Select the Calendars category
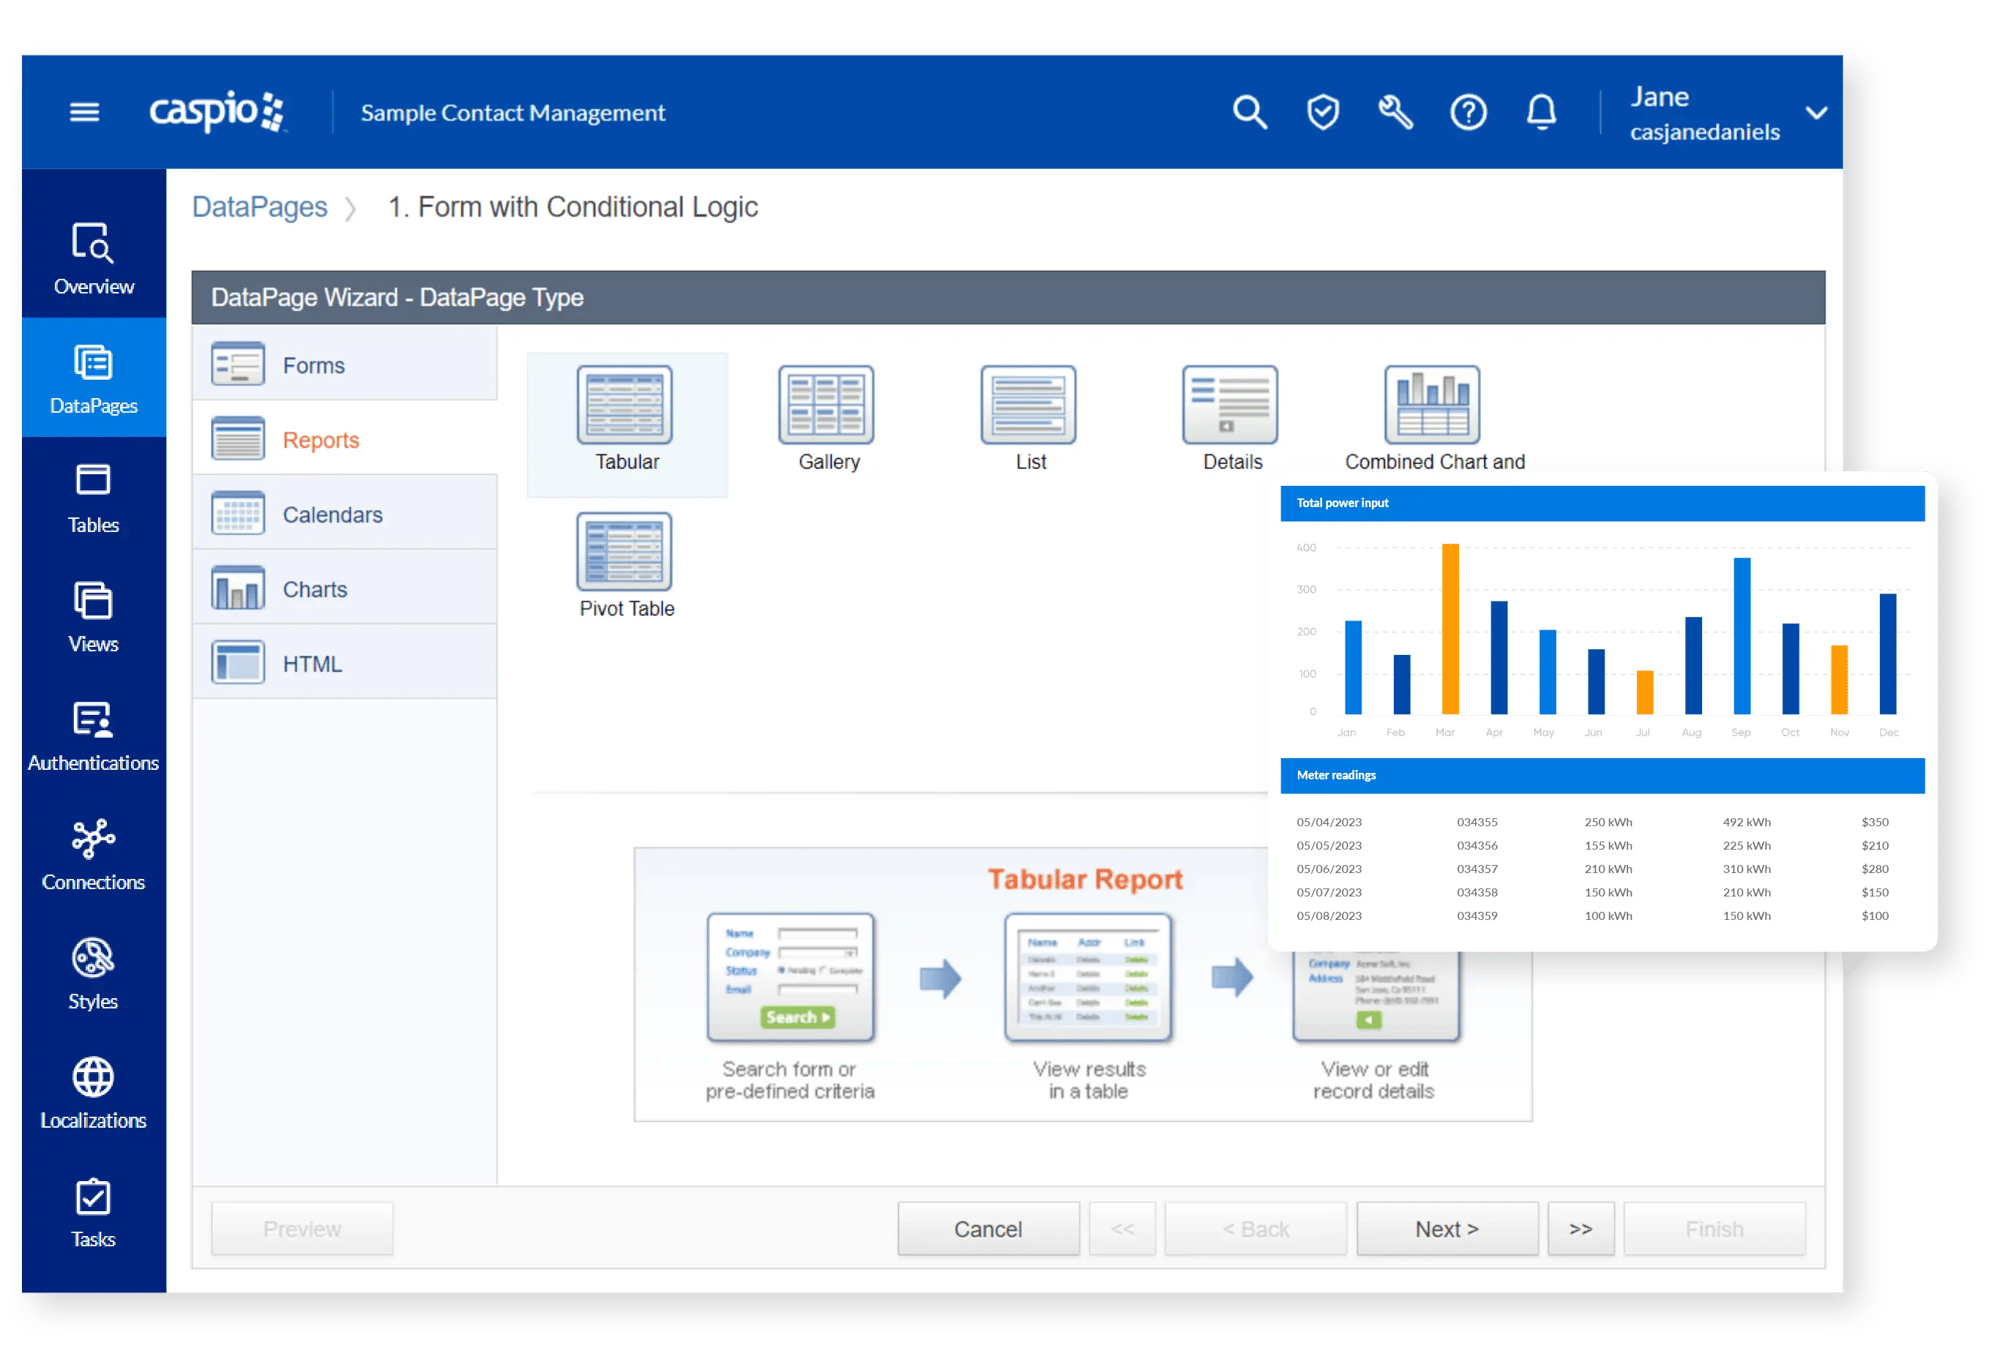Screen dimensions: 2000x1348 345,514
